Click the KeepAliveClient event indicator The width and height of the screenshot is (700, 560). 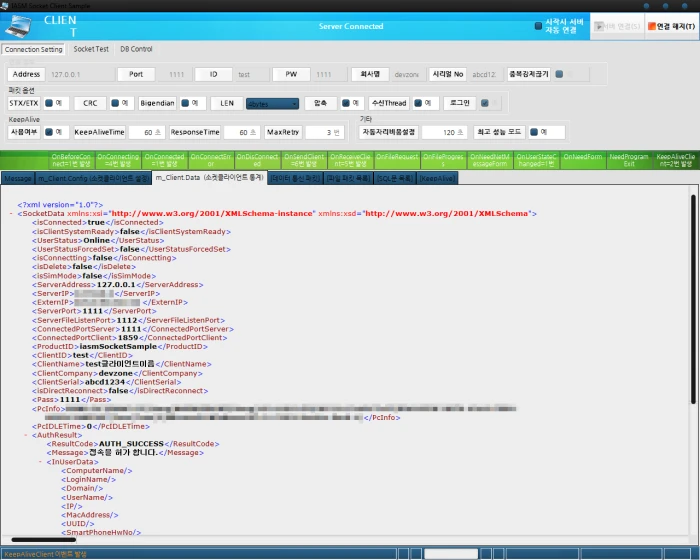coord(675,160)
